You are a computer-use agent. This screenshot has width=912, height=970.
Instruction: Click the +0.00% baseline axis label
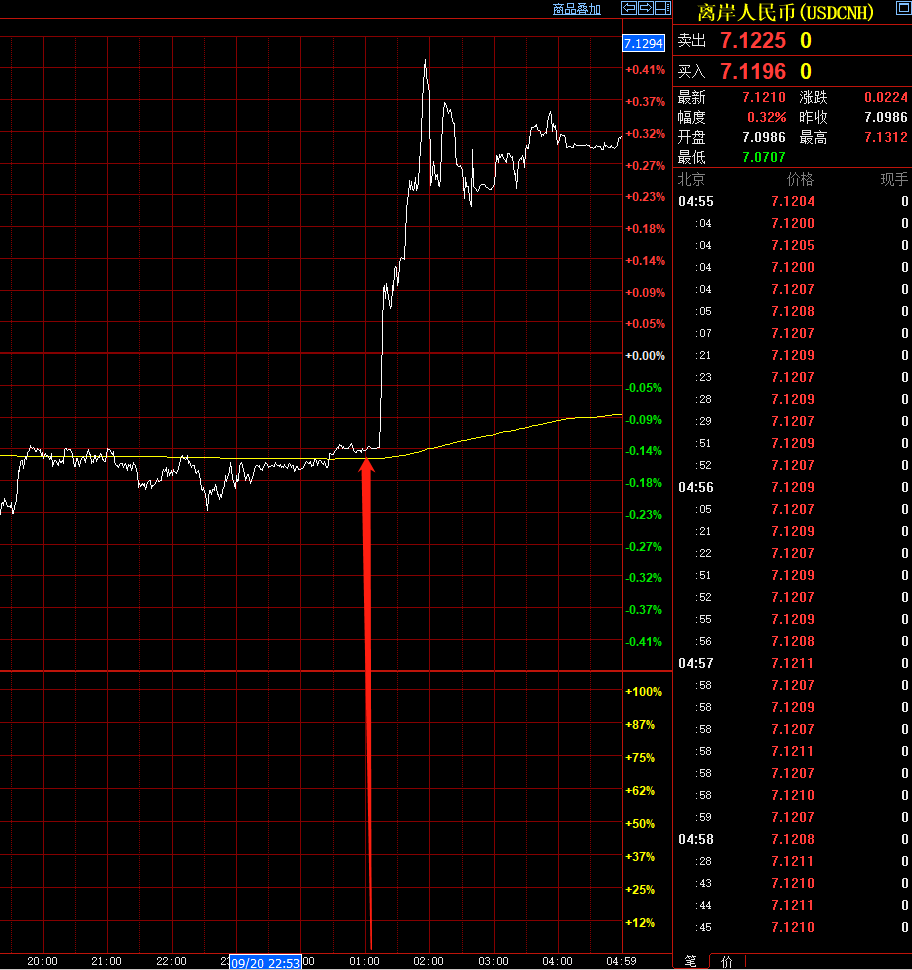pos(645,356)
